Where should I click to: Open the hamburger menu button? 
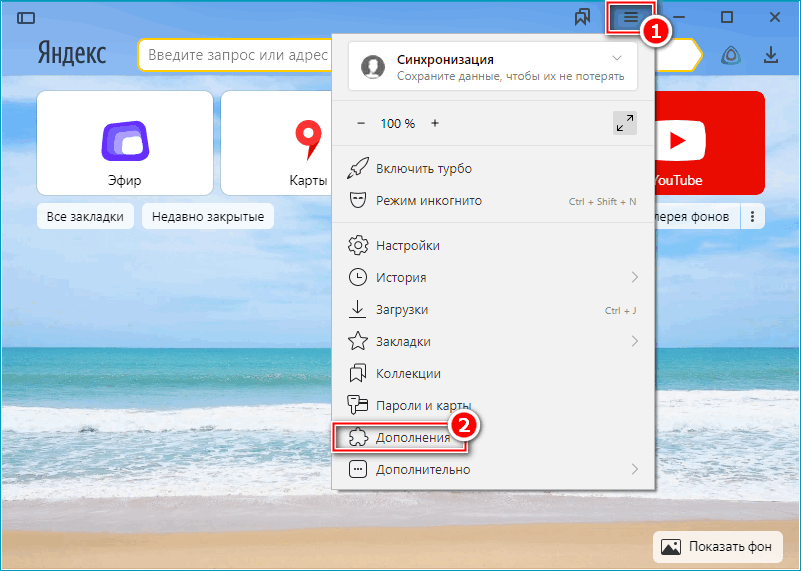tap(630, 18)
